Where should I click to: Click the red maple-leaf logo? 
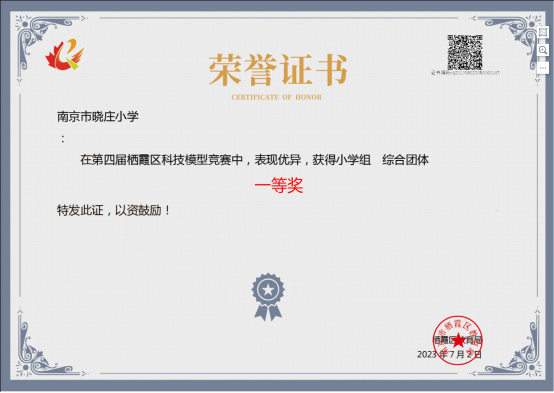[x=65, y=54]
